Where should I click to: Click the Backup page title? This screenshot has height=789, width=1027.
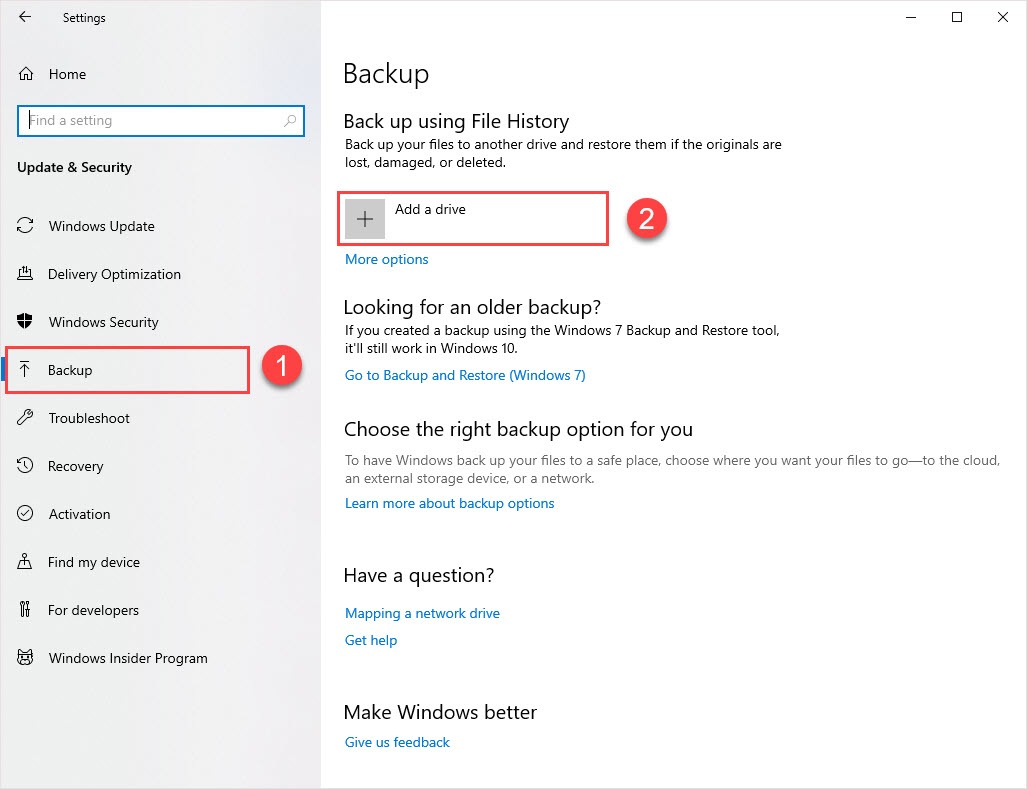386,73
